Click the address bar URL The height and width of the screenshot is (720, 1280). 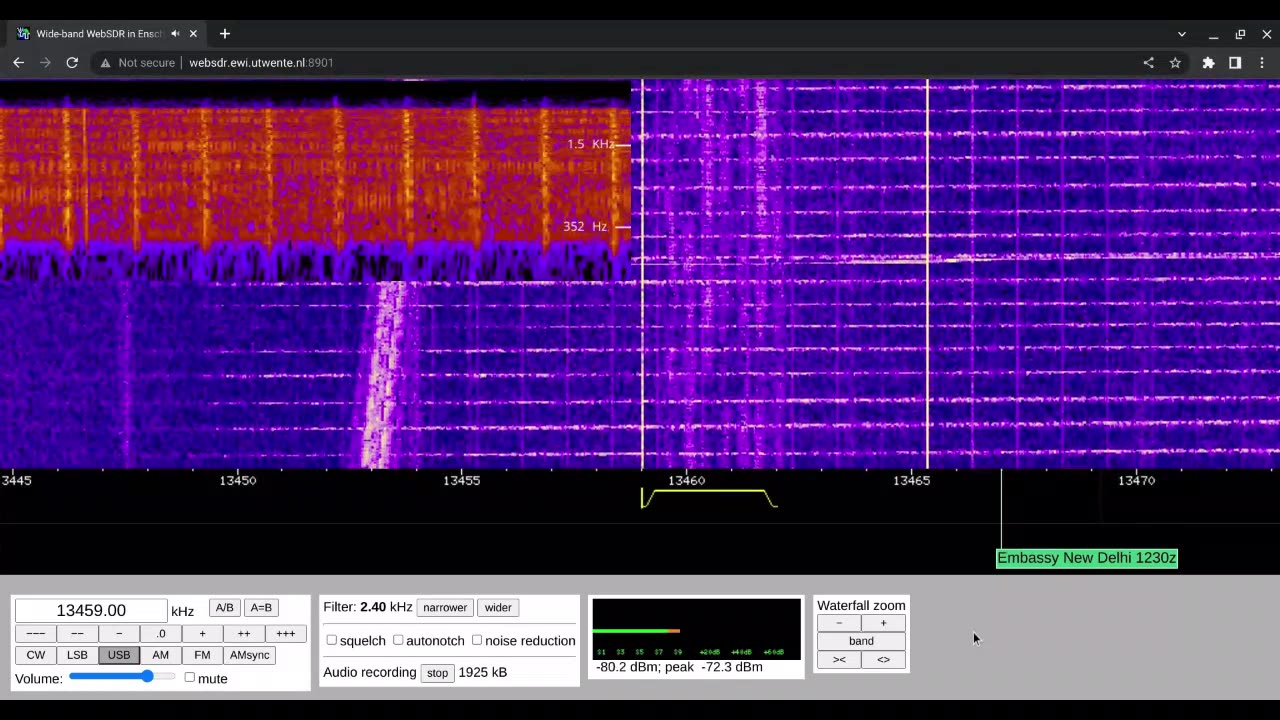[261, 62]
